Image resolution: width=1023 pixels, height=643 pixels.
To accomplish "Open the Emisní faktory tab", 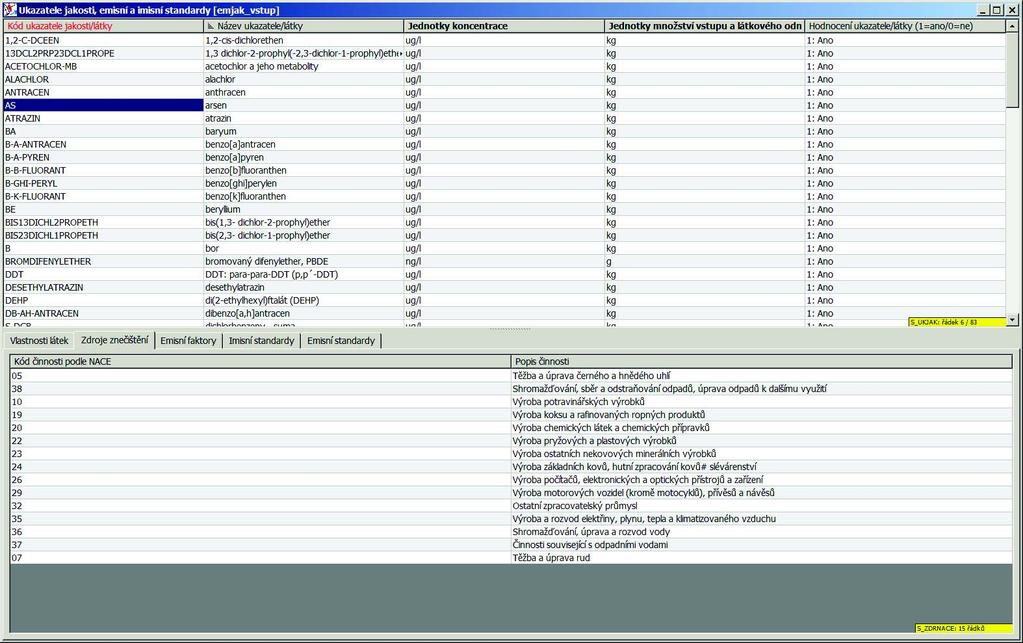I will click(x=188, y=340).
